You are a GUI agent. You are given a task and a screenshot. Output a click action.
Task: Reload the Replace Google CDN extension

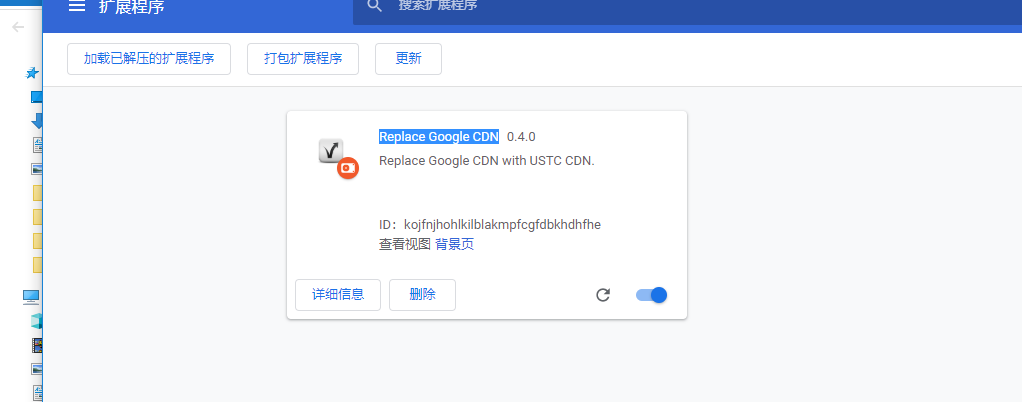603,295
